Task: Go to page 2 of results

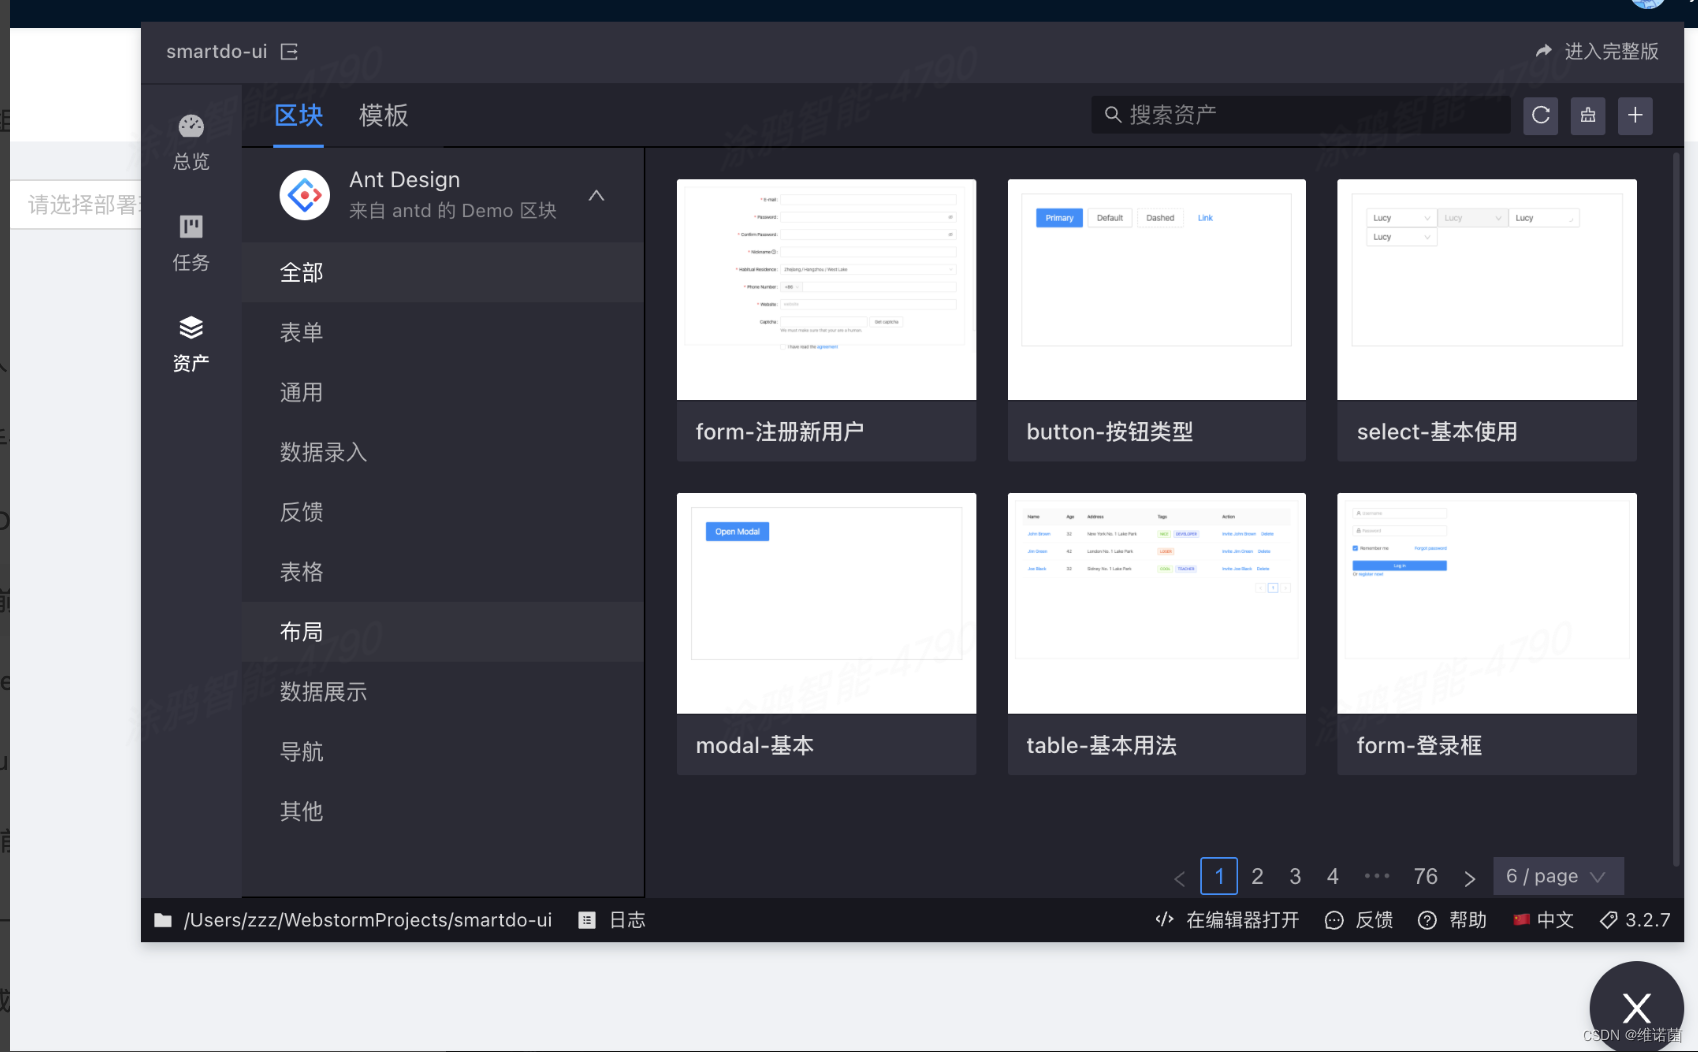Action: tap(1257, 875)
